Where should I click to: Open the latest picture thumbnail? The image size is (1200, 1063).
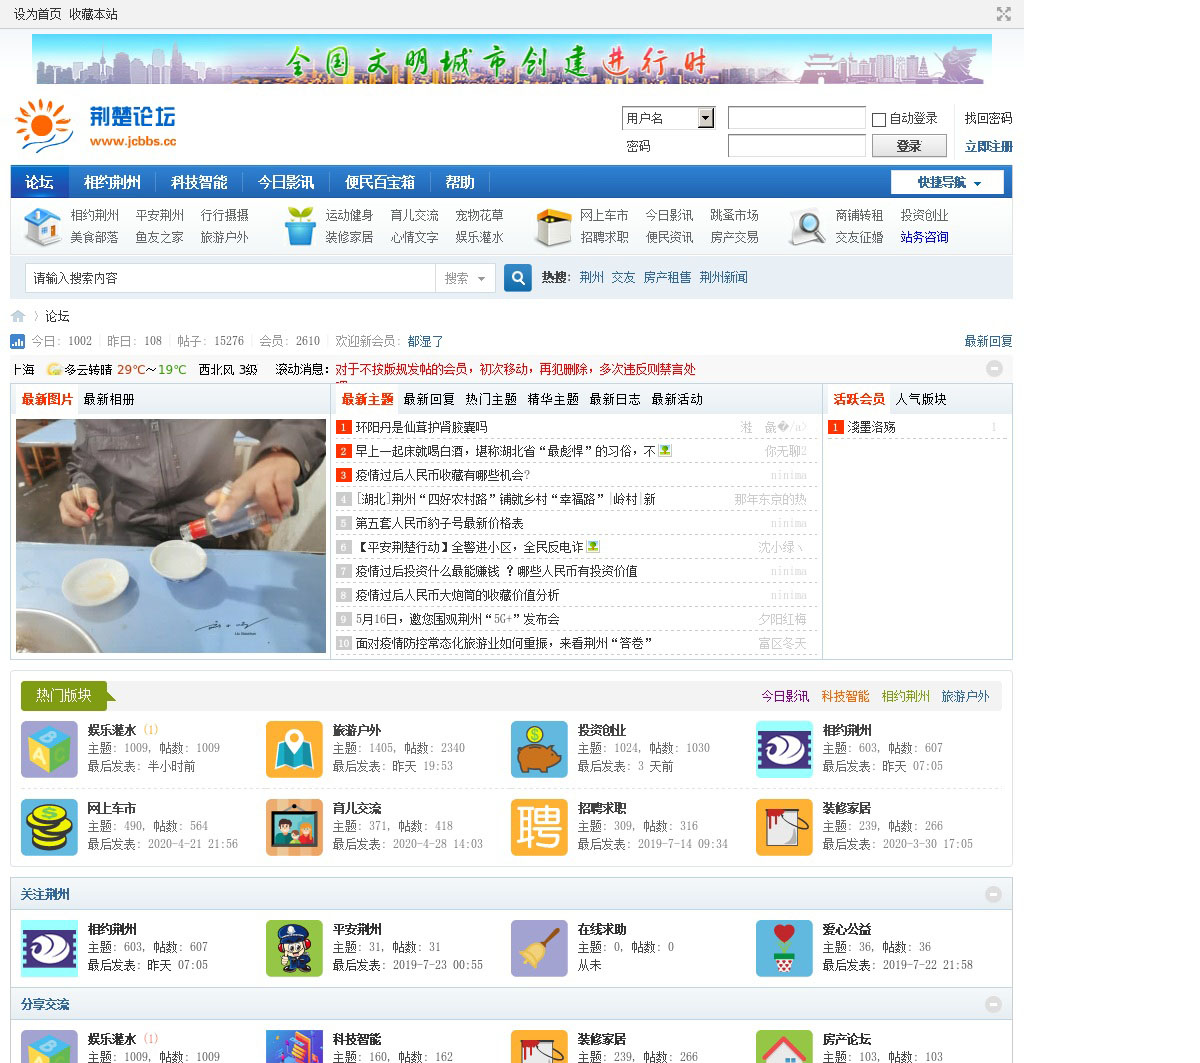point(171,536)
